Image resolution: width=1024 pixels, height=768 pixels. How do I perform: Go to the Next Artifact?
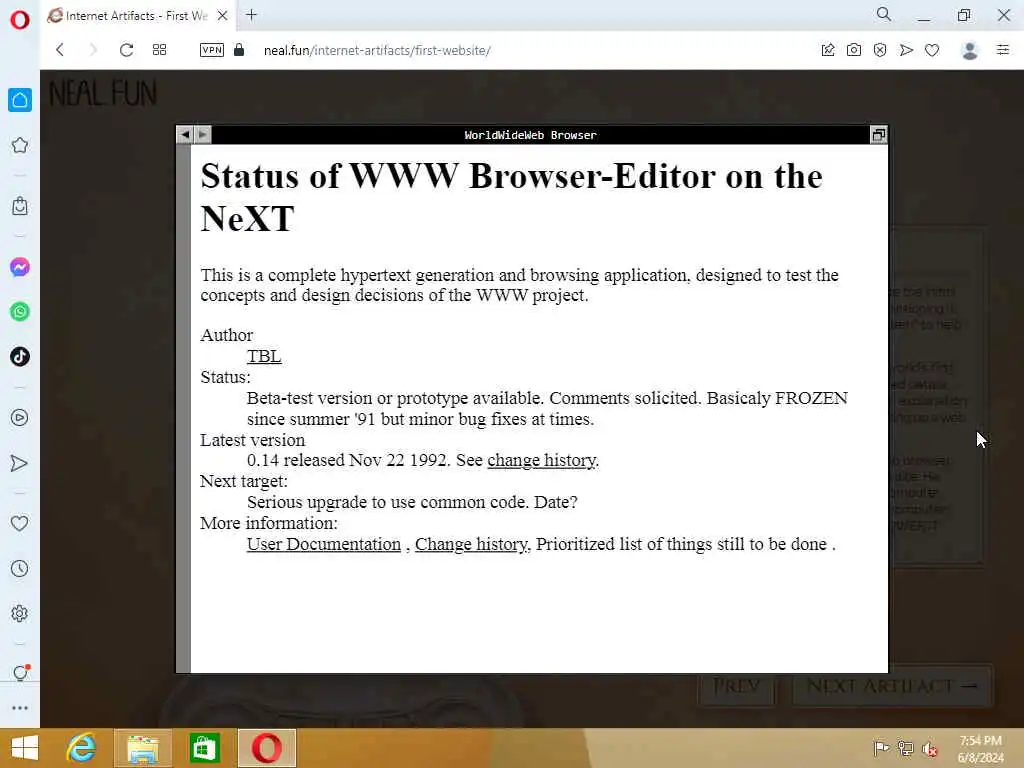pyautogui.click(x=891, y=686)
